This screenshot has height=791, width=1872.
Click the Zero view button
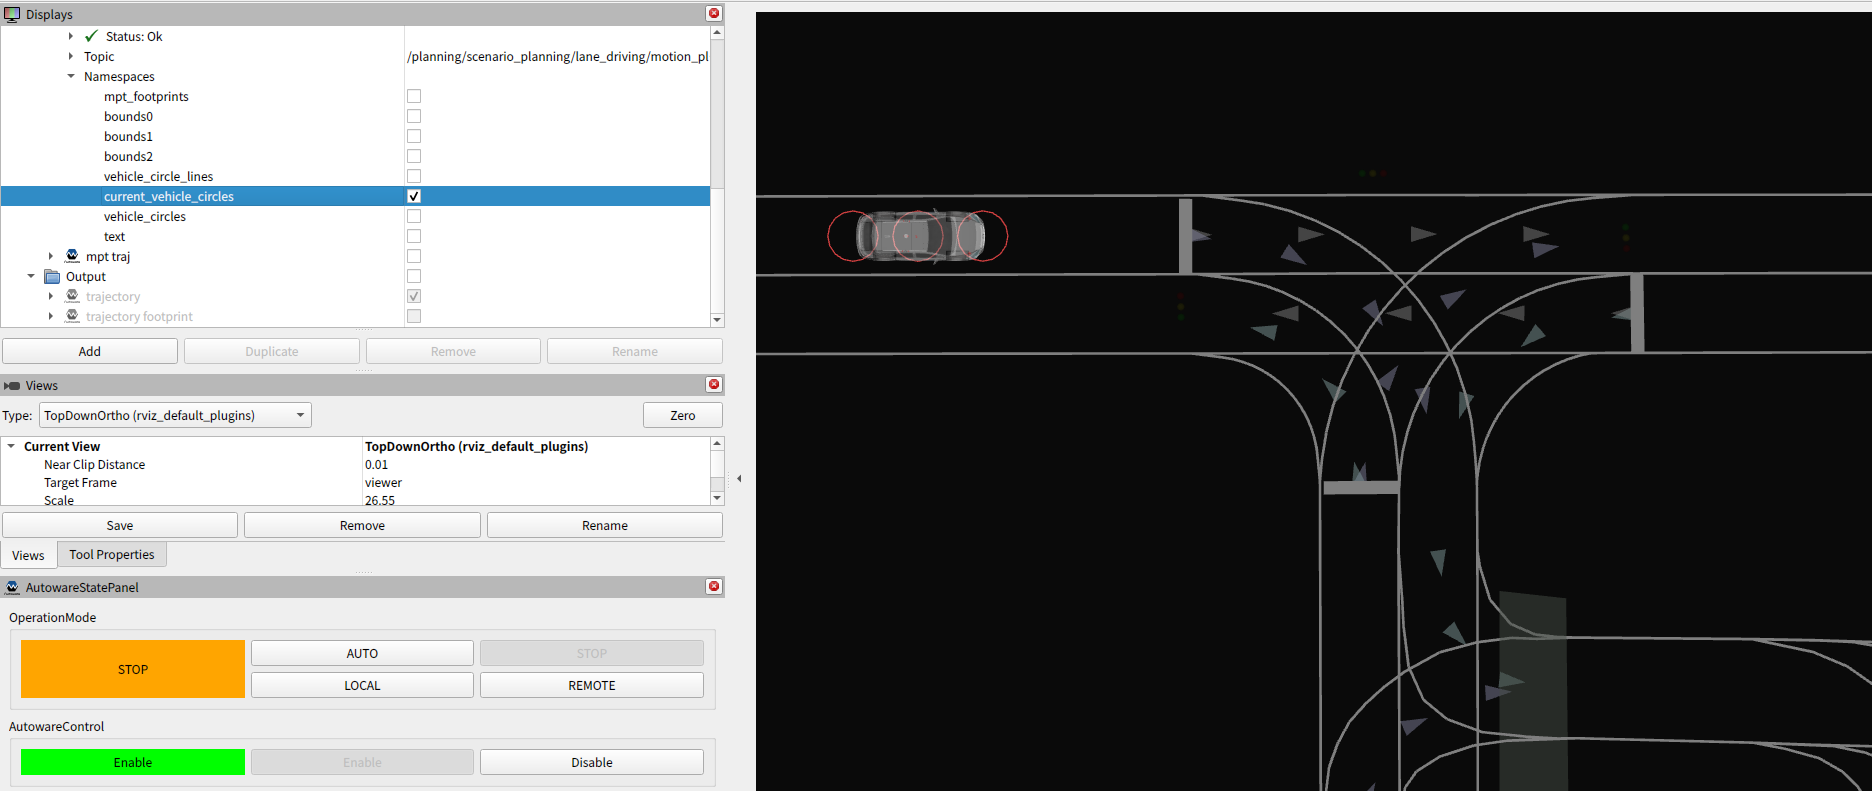(682, 415)
